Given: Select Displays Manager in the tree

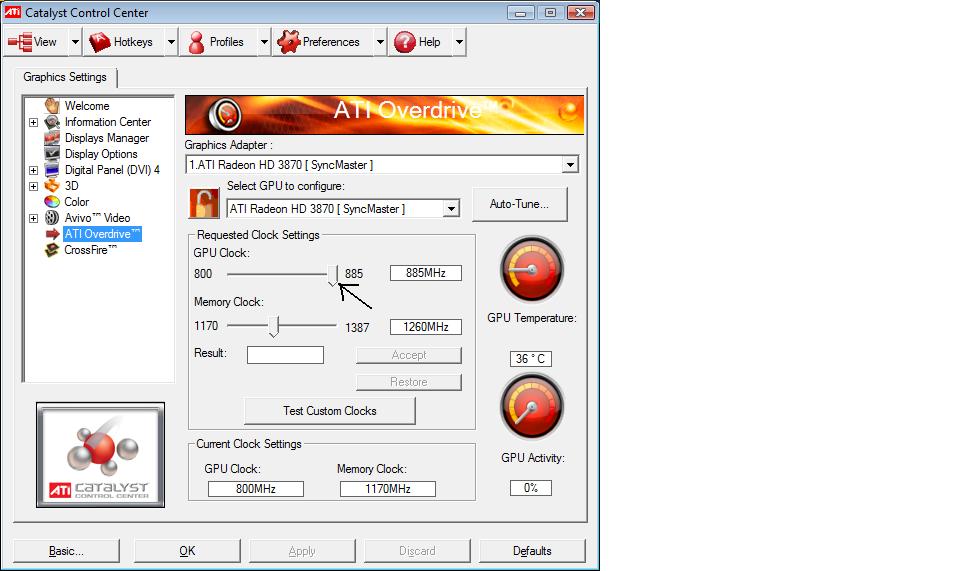Looking at the screenshot, I should tap(107, 138).
